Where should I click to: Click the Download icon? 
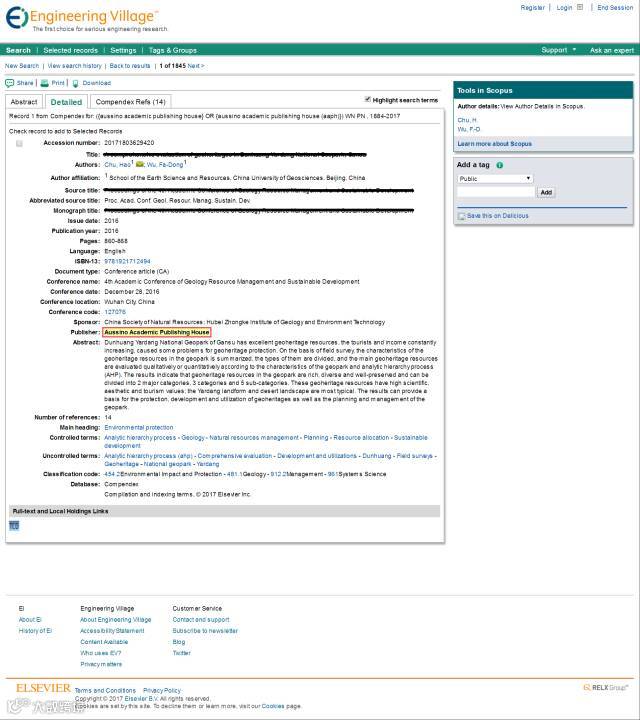click(x=76, y=83)
